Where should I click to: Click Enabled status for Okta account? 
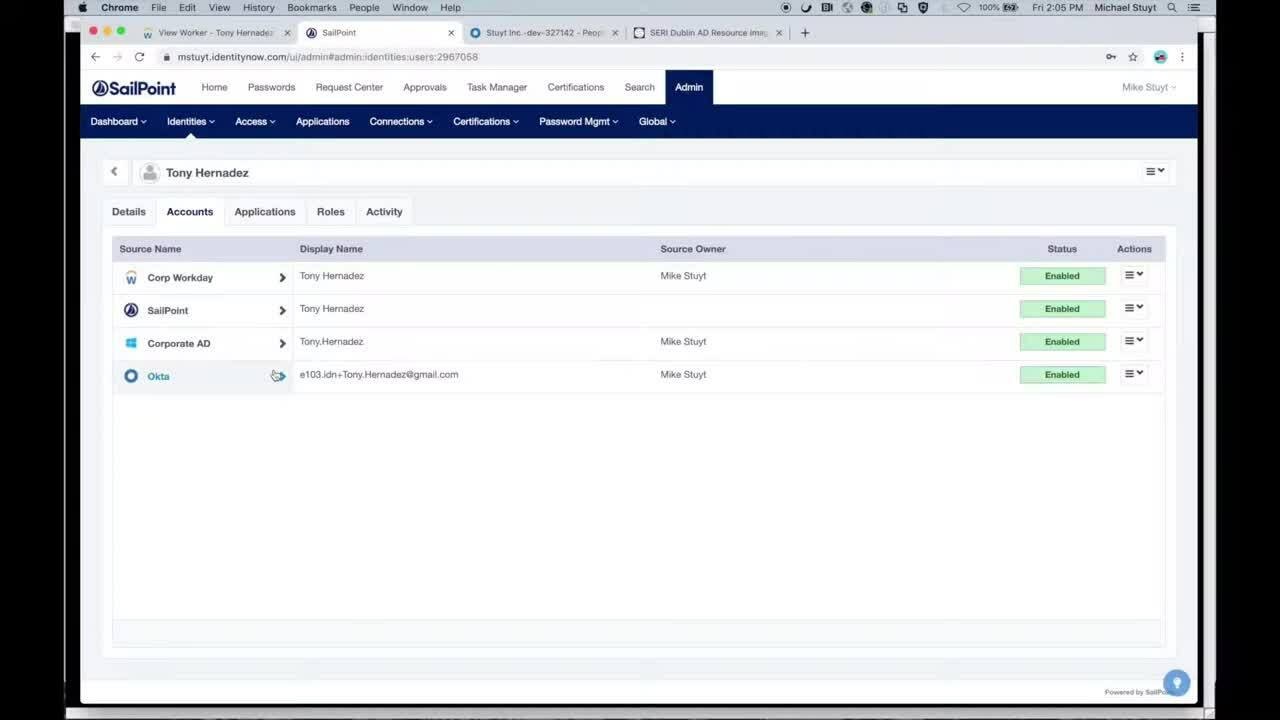(x=1062, y=375)
